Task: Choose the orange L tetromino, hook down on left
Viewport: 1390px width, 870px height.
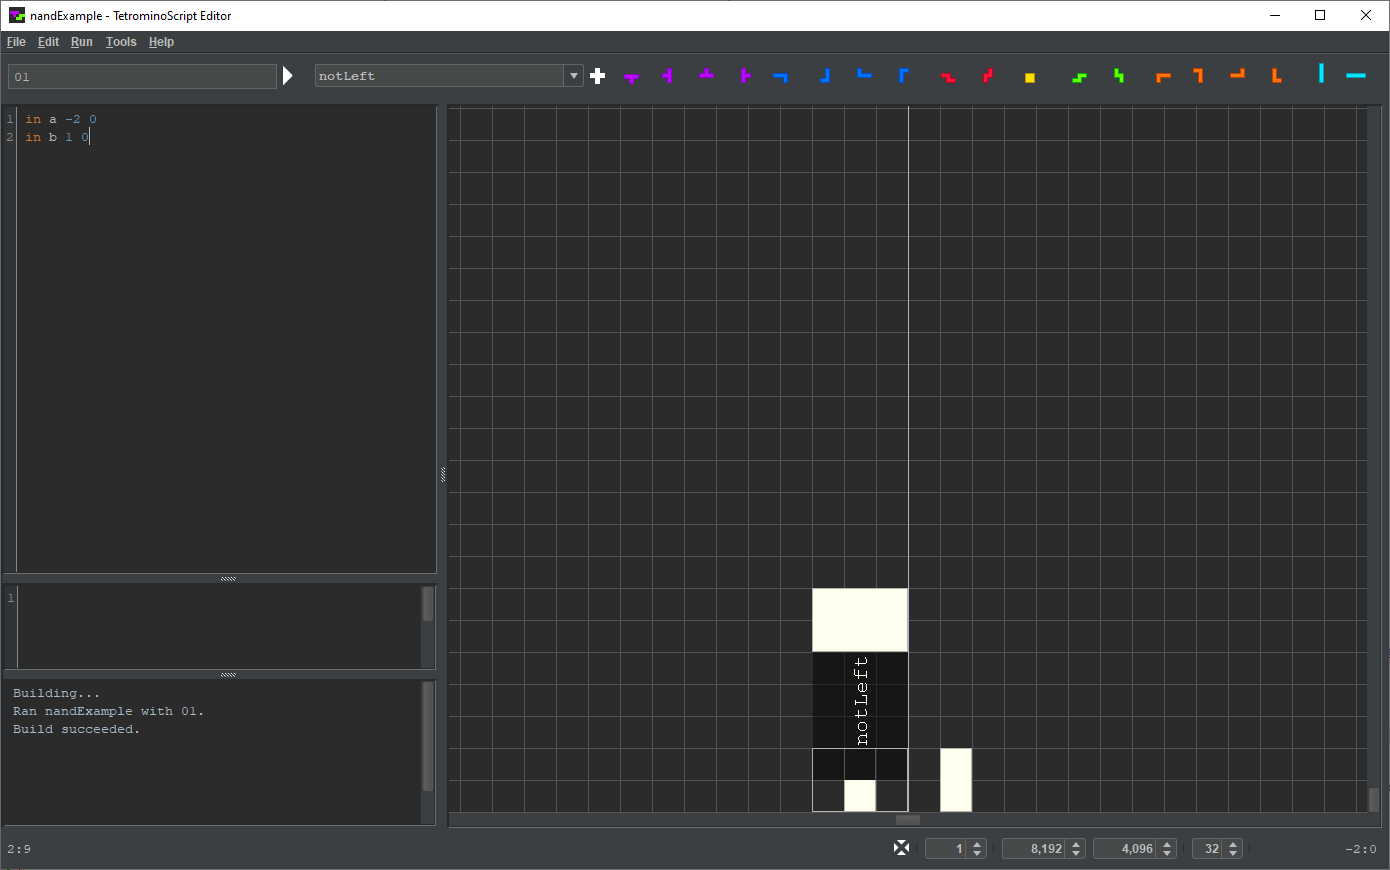Action: click(1163, 77)
